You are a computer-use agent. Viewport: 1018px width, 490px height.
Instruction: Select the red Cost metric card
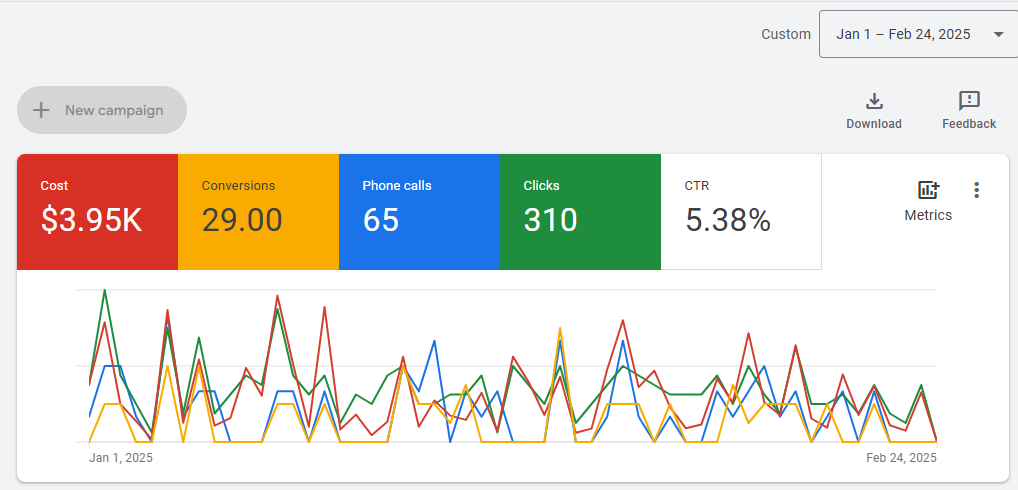click(x=97, y=212)
